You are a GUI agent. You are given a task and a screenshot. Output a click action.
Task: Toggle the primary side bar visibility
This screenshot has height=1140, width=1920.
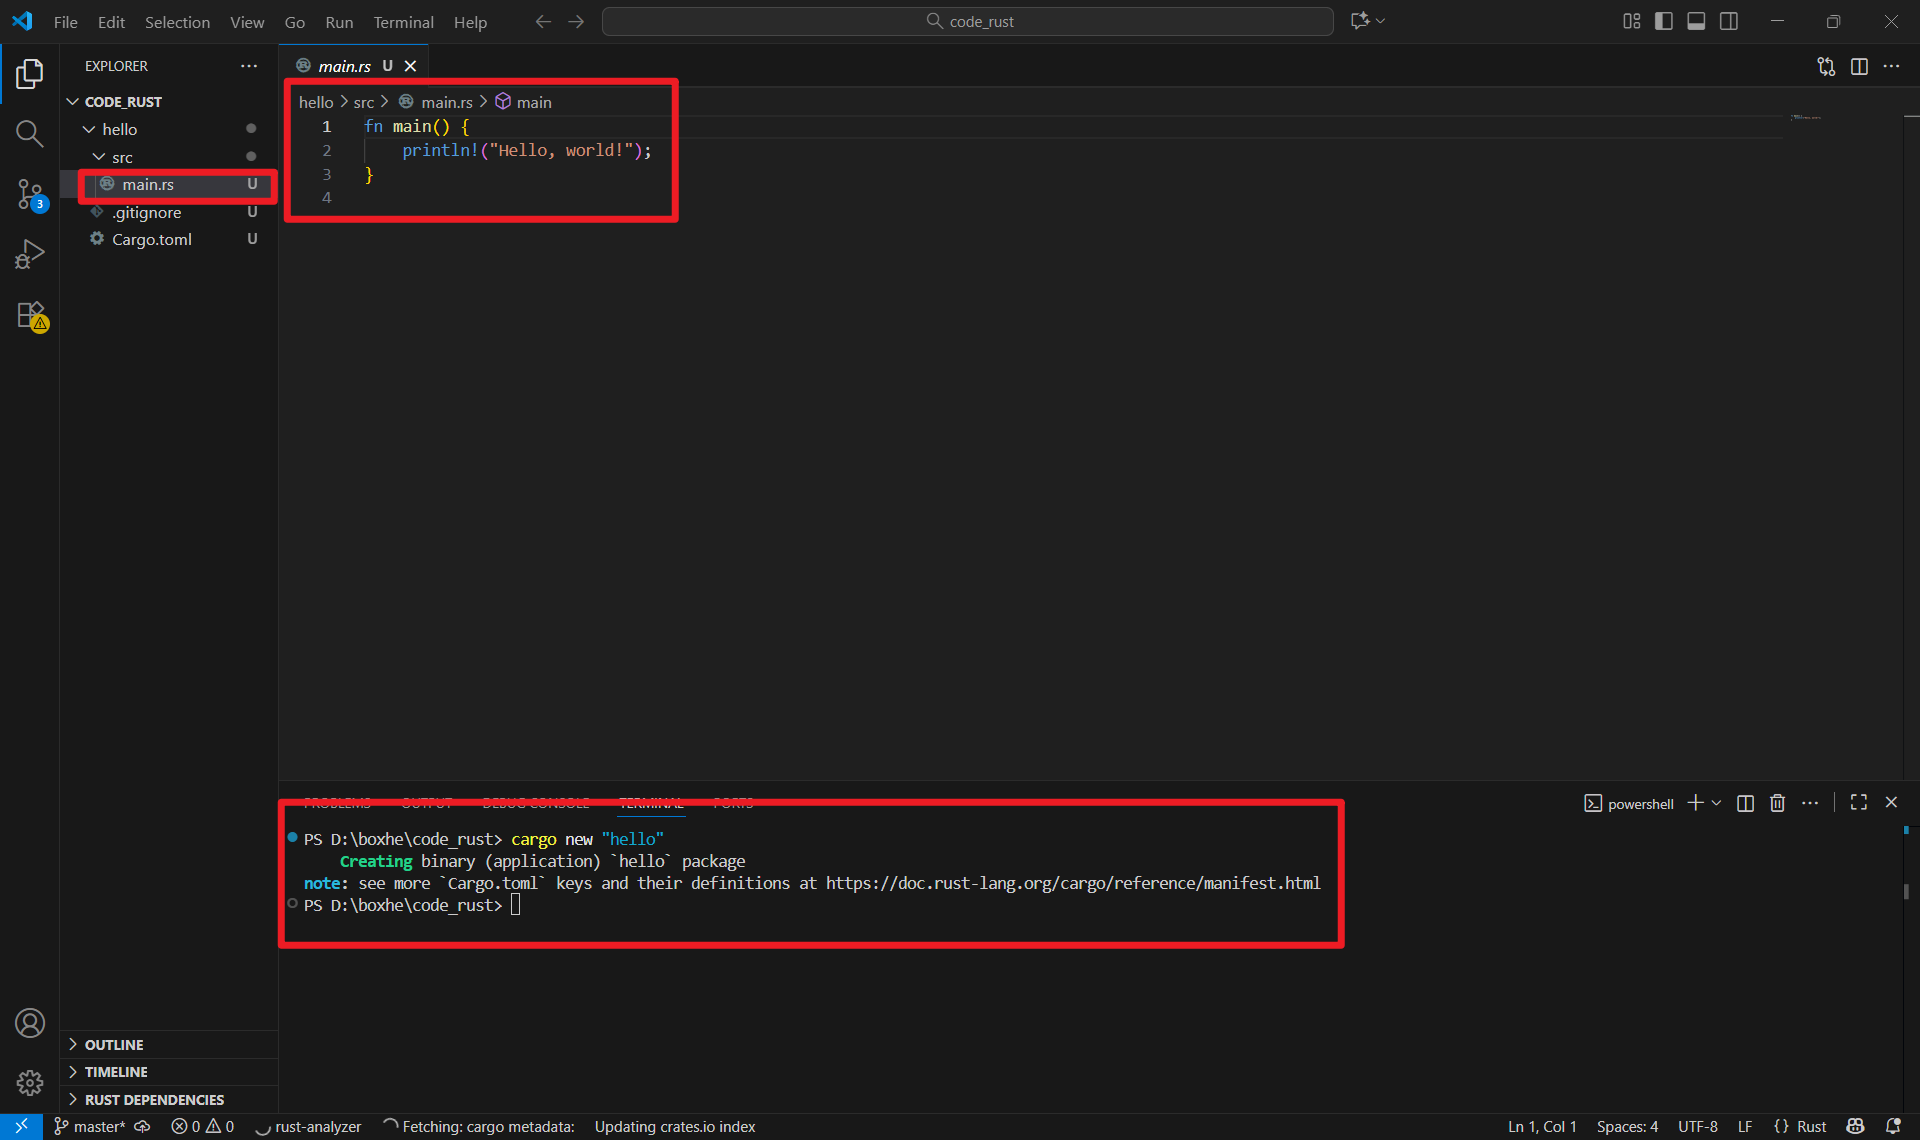click(1664, 21)
